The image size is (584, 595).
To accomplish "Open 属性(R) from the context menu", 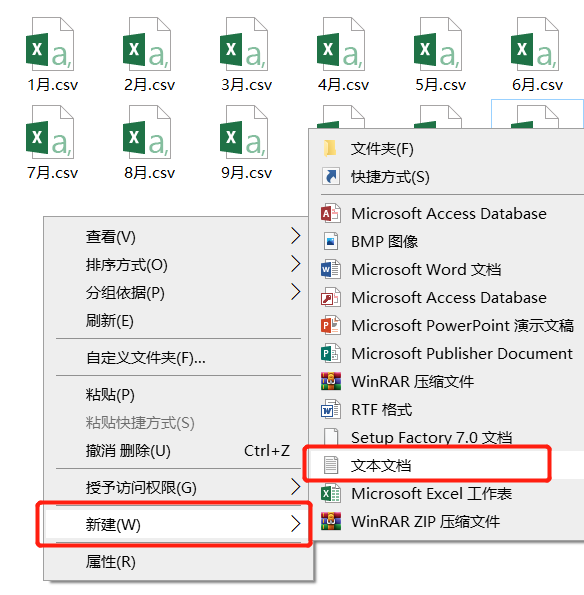I will tap(110, 562).
